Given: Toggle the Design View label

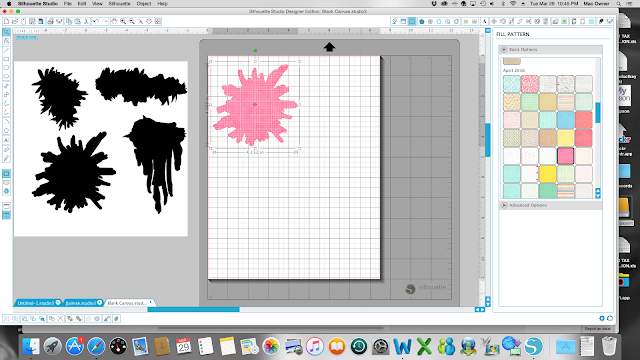Looking at the screenshot, I should (27, 37).
